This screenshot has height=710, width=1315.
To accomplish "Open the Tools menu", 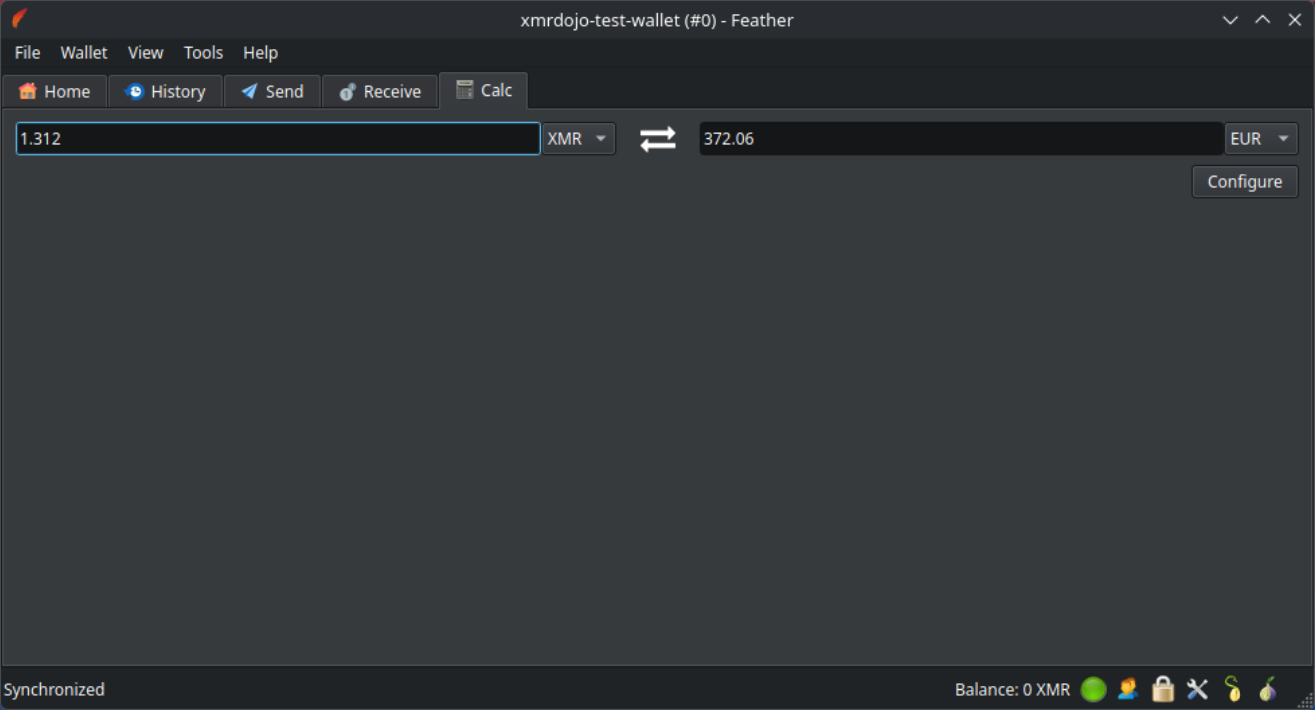I will pyautogui.click(x=203, y=53).
